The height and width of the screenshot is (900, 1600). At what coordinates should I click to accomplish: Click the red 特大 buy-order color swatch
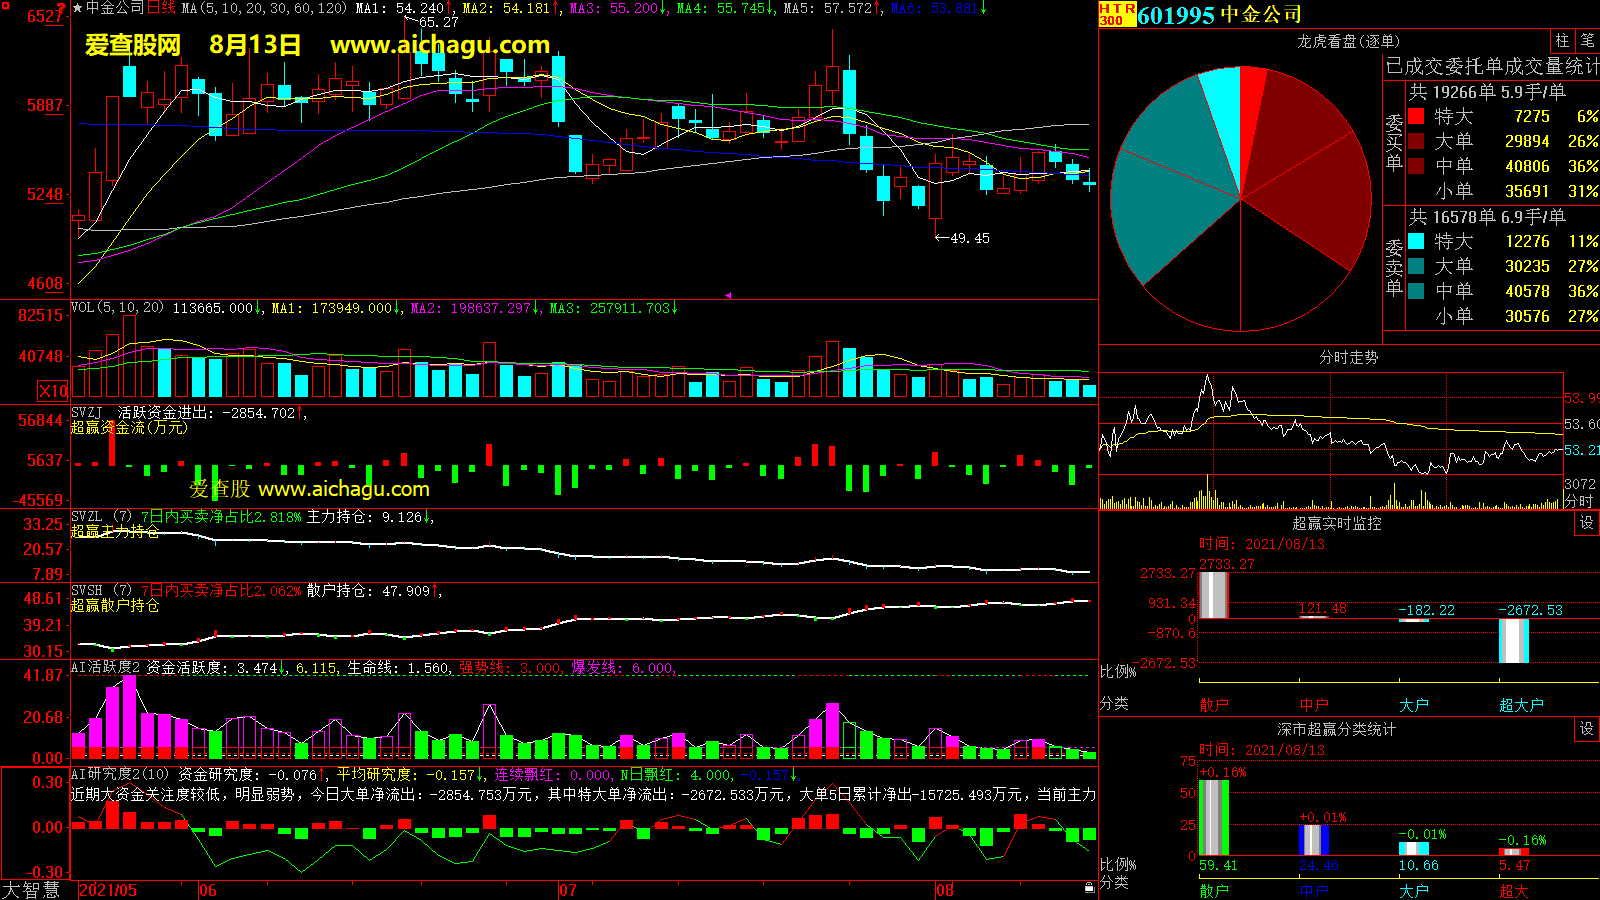pos(1416,116)
